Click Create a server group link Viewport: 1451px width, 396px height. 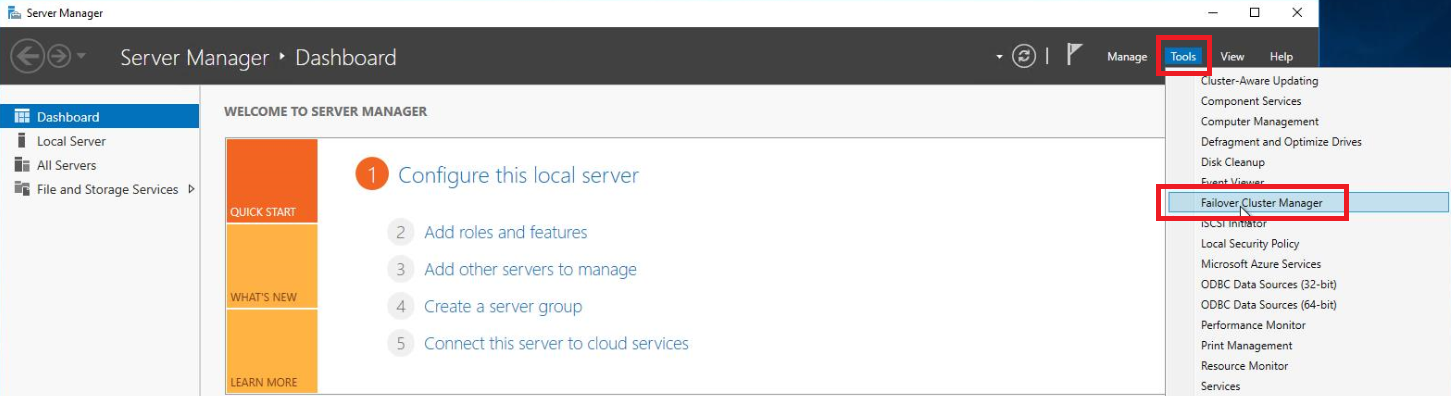coord(503,306)
